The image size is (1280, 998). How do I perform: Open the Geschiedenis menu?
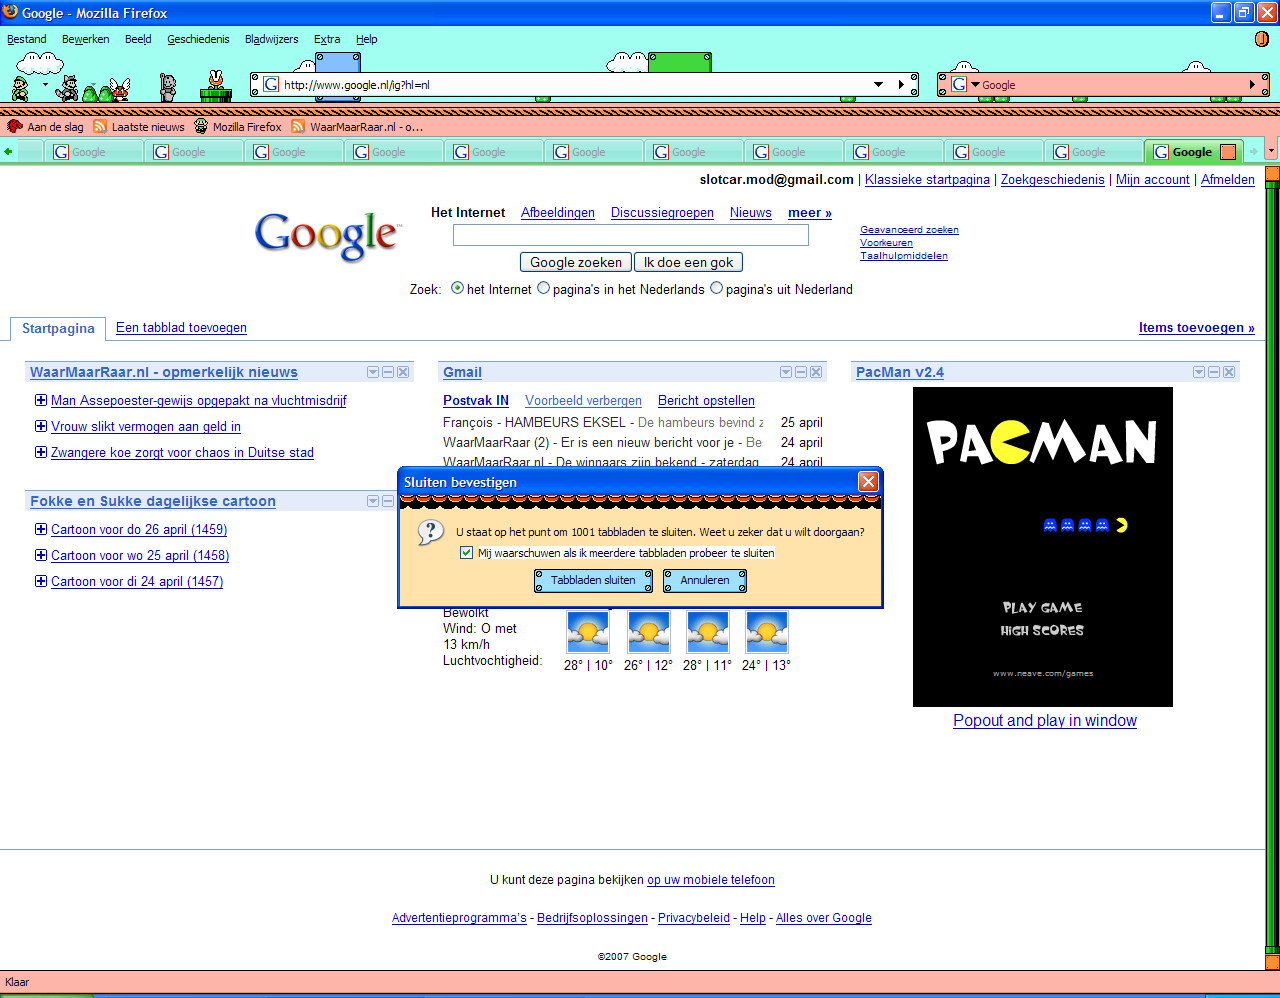tap(198, 39)
